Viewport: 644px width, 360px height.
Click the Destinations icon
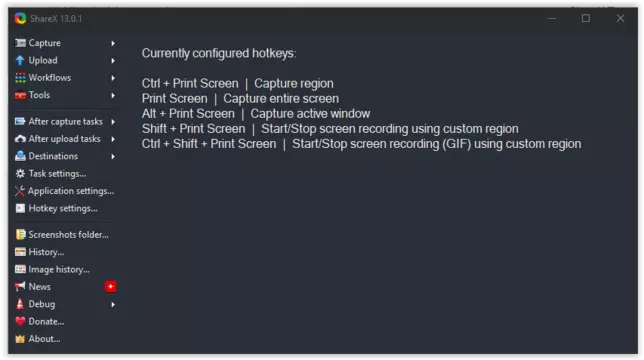(x=20, y=156)
